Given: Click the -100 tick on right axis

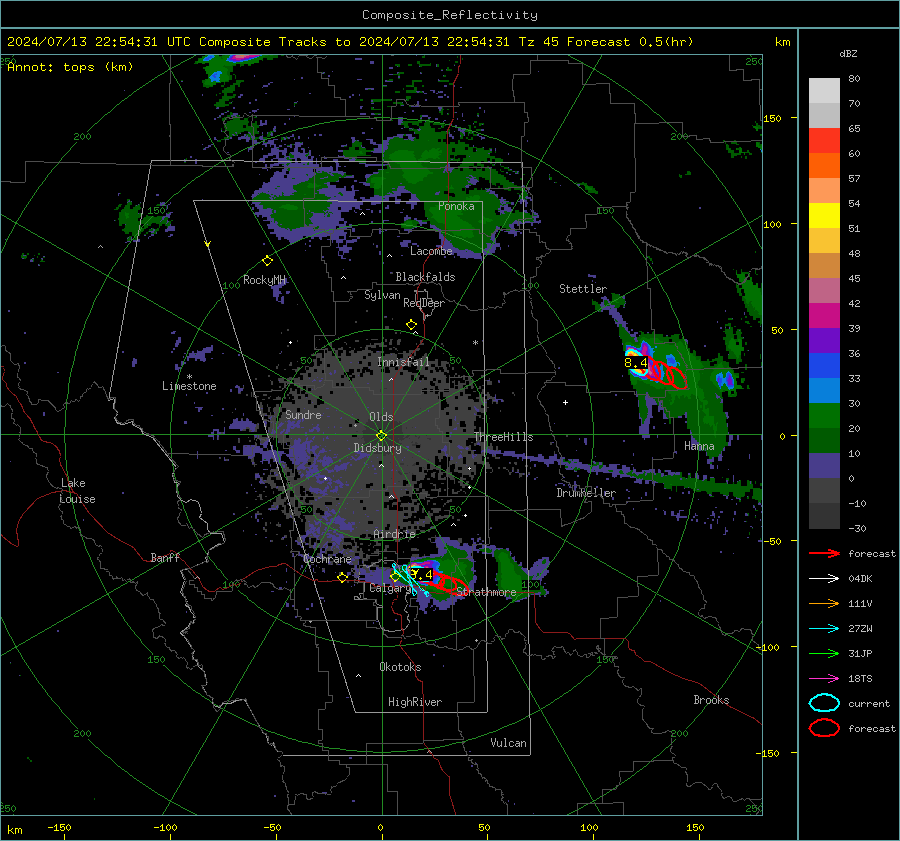Looking at the screenshot, I should [767, 647].
